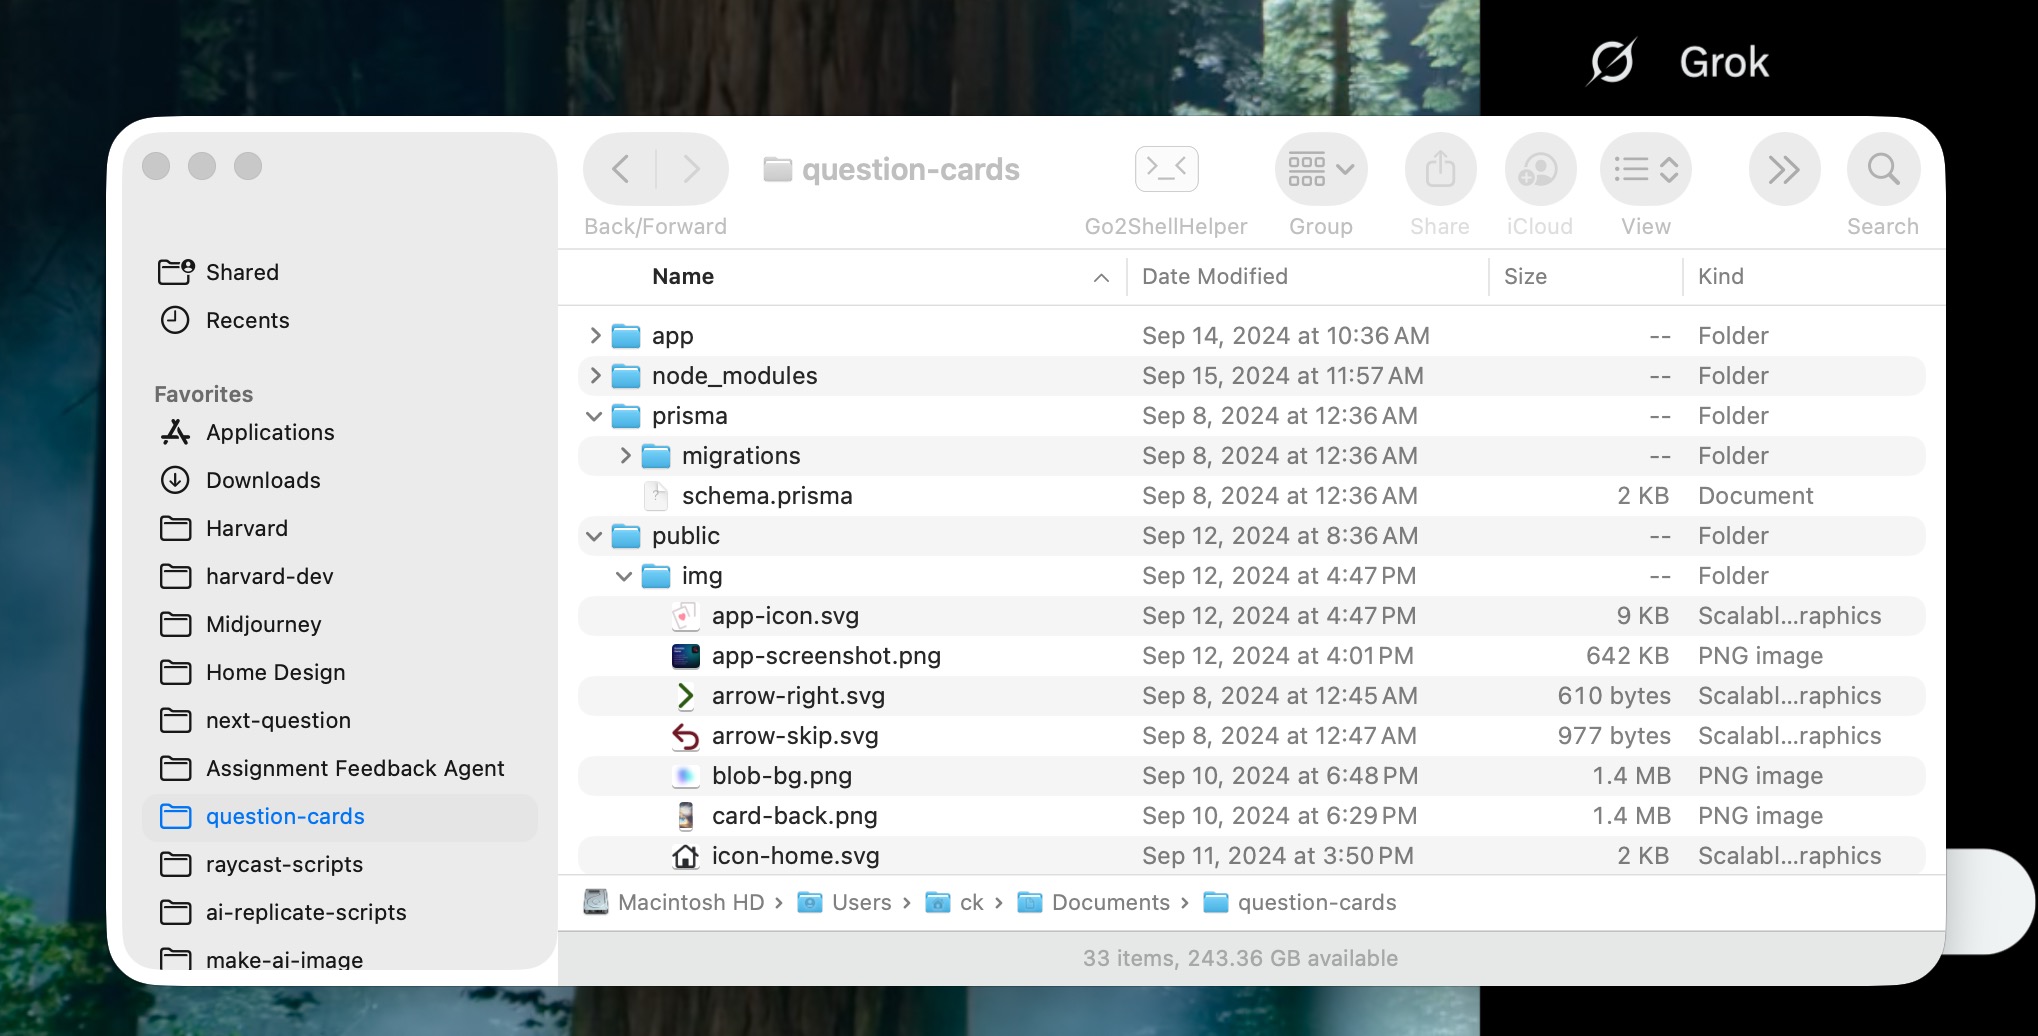Click 642 KB size cell
2038x1036 pixels.
[x=1627, y=655]
